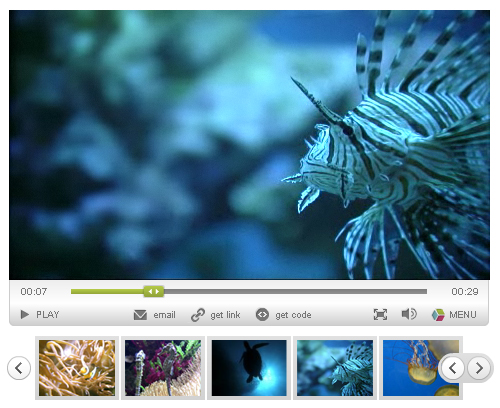Image resolution: width=500 pixels, height=408 pixels.
Task: Click the email envelope icon
Action: [x=140, y=315]
